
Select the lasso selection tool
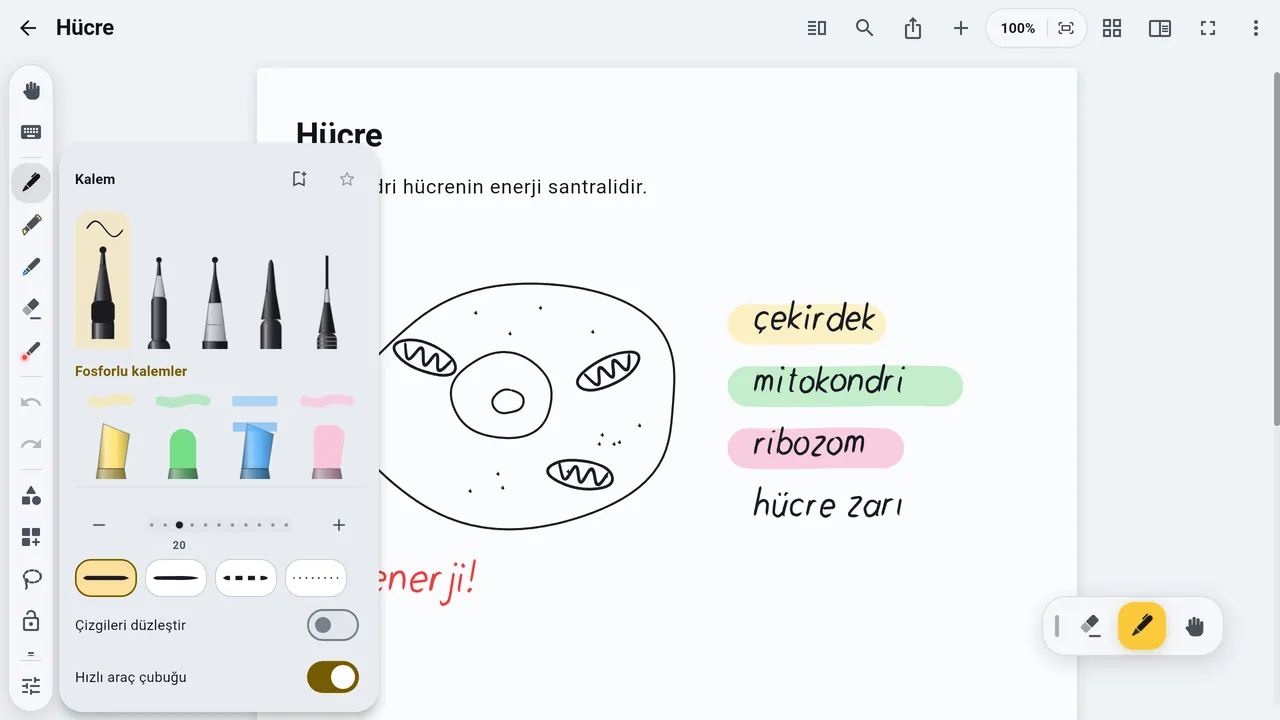(x=31, y=579)
